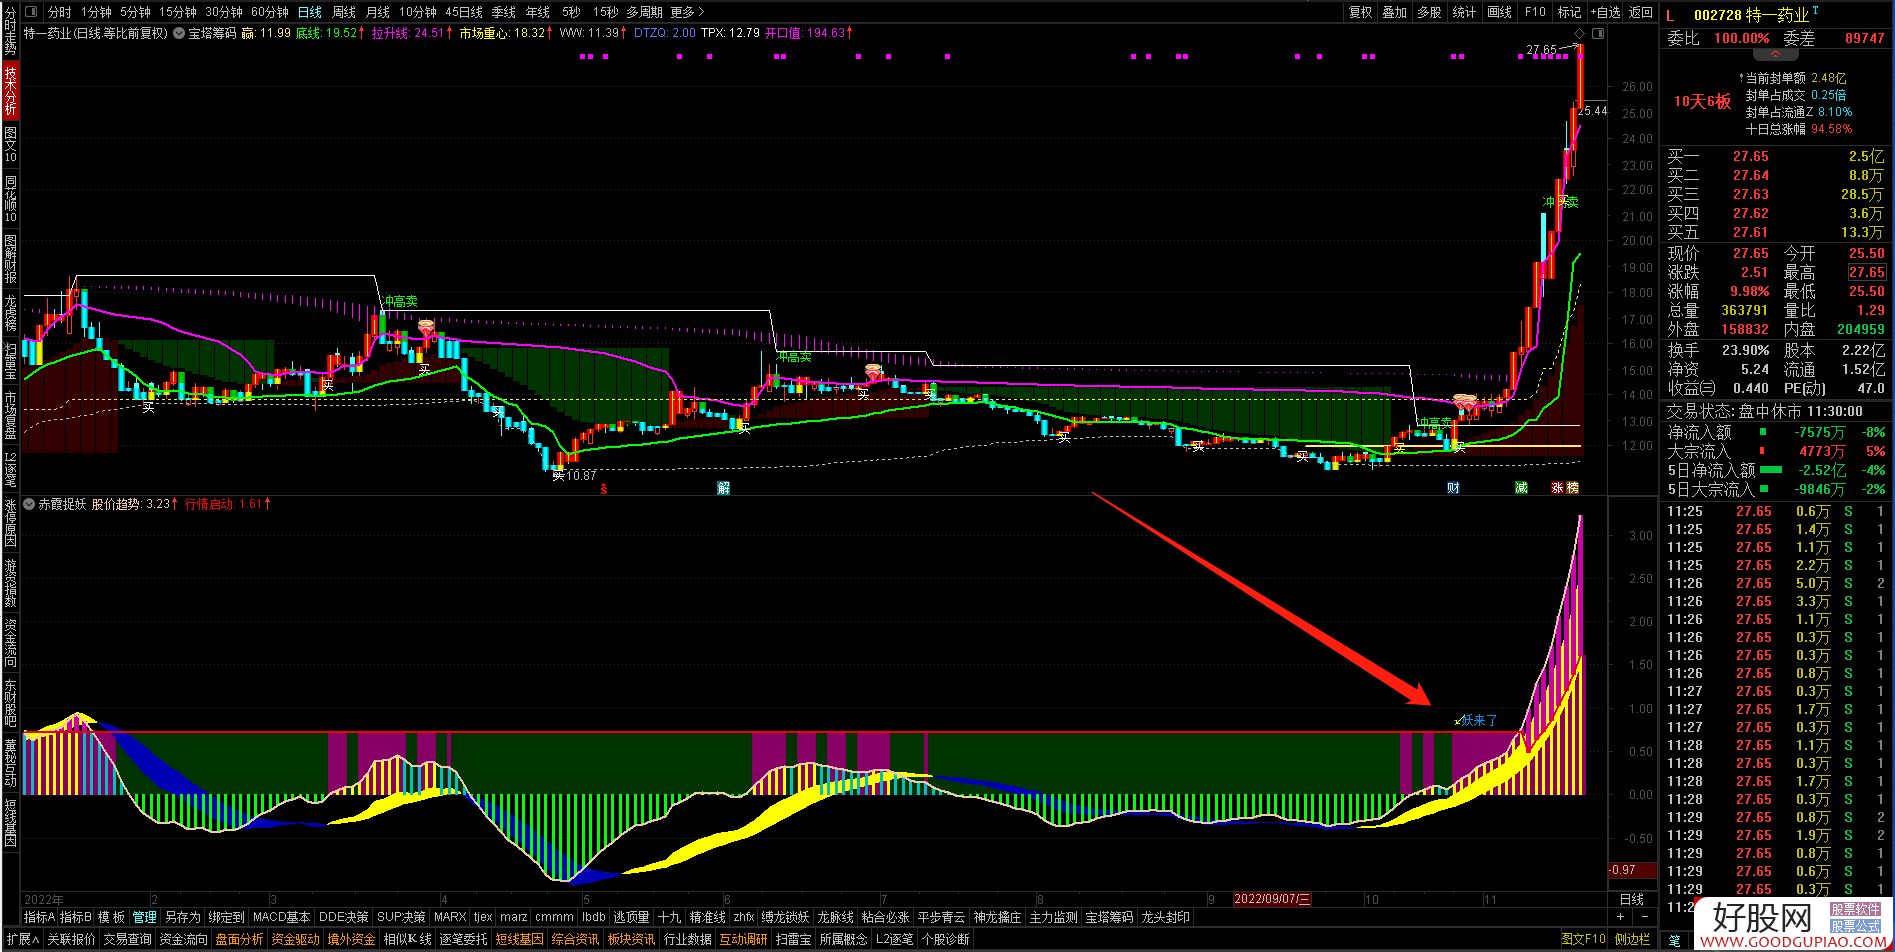This screenshot has height=952, width=1895.
Task: Open the 扫雷宝 sidebar item
Action: pyautogui.click(x=10, y=360)
